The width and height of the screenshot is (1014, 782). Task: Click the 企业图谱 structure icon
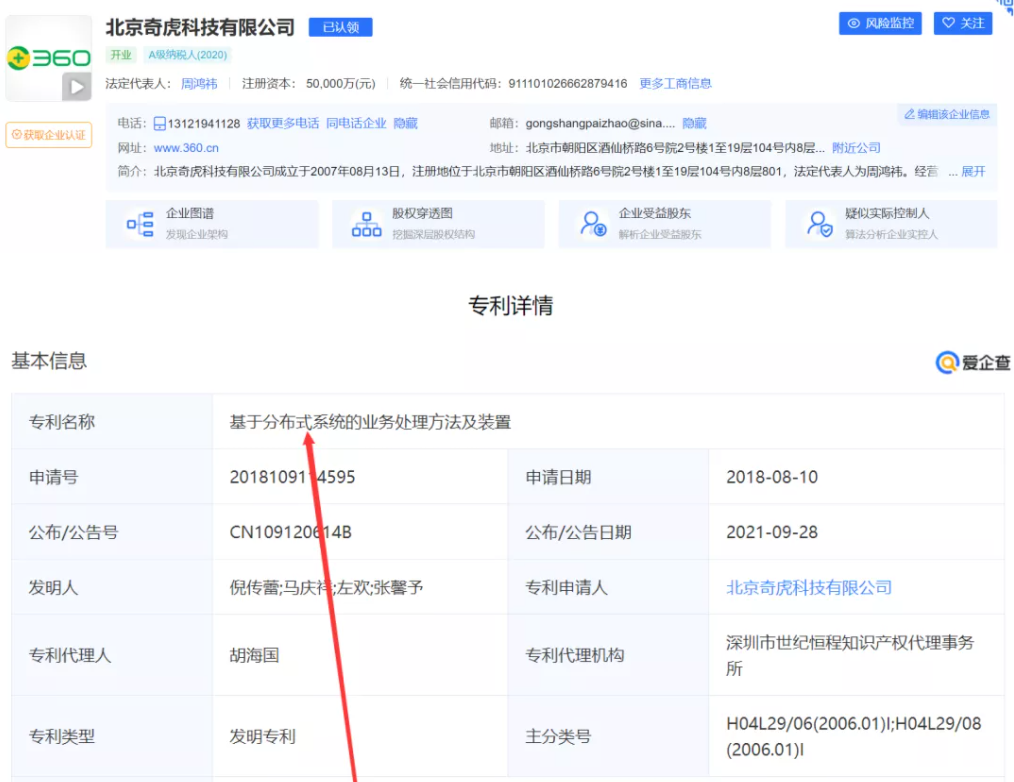(x=140, y=224)
